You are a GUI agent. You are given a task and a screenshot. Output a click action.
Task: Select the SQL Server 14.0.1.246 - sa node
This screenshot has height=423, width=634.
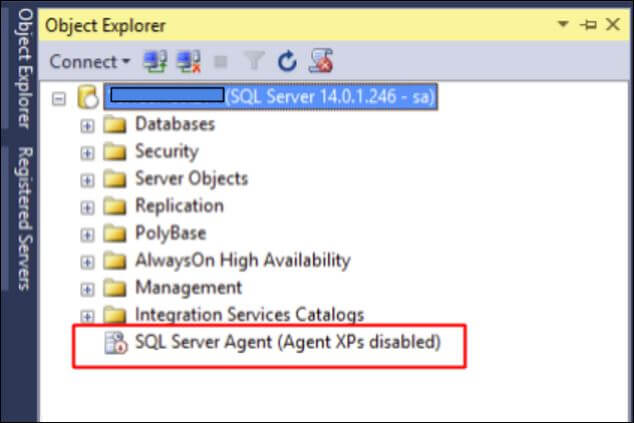[270, 97]
